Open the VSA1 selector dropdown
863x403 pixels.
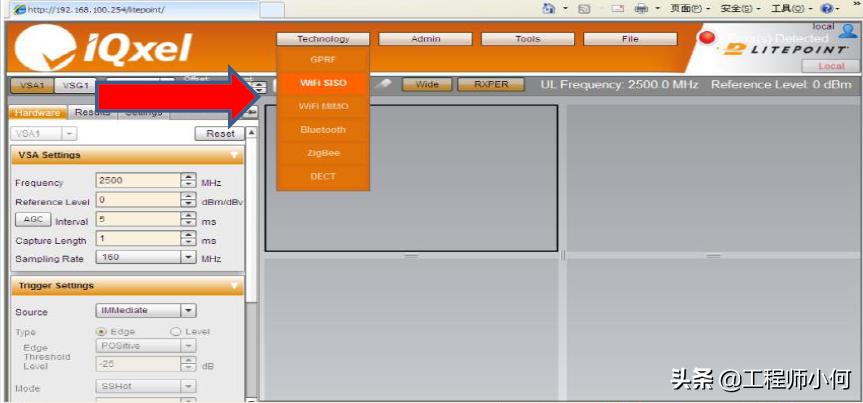click(69, 134)
